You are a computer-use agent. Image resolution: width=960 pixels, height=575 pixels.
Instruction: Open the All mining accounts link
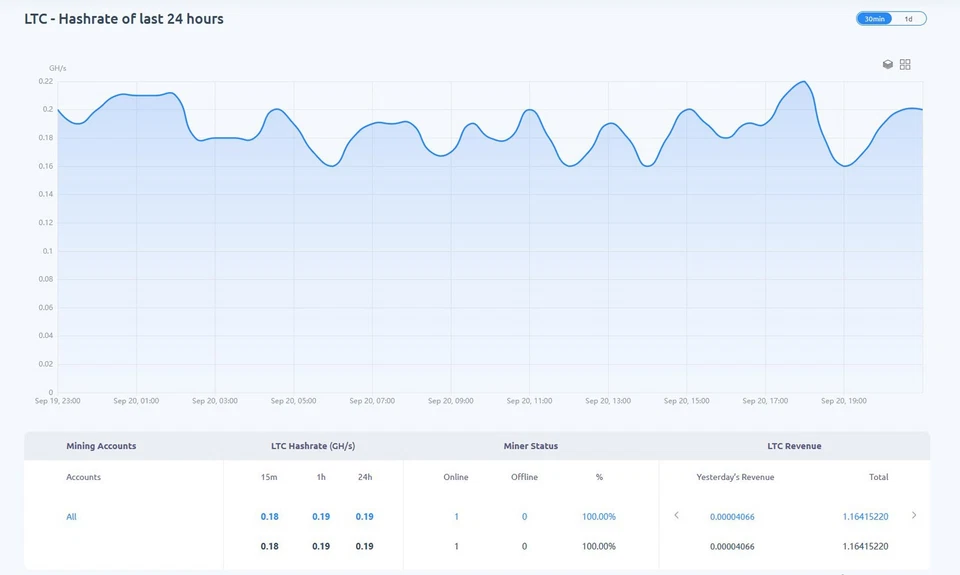[x=71, y=516]
